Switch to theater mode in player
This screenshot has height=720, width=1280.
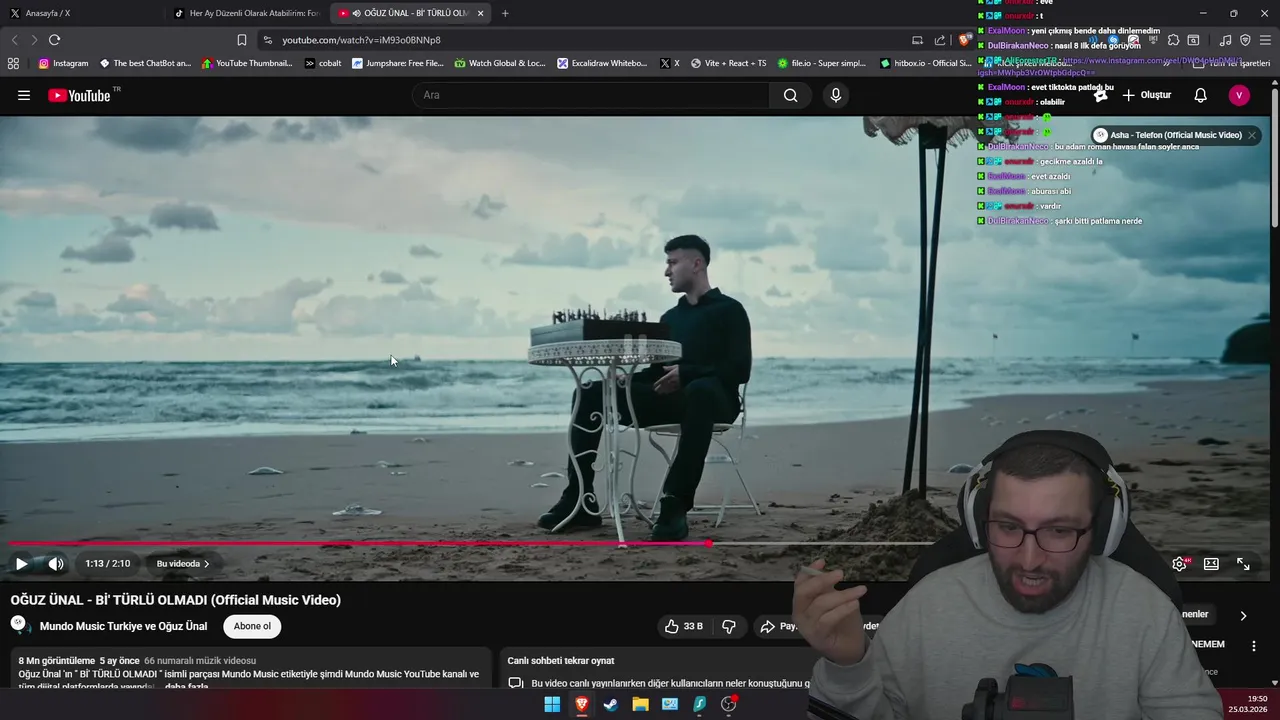[x=1211, y=564]
